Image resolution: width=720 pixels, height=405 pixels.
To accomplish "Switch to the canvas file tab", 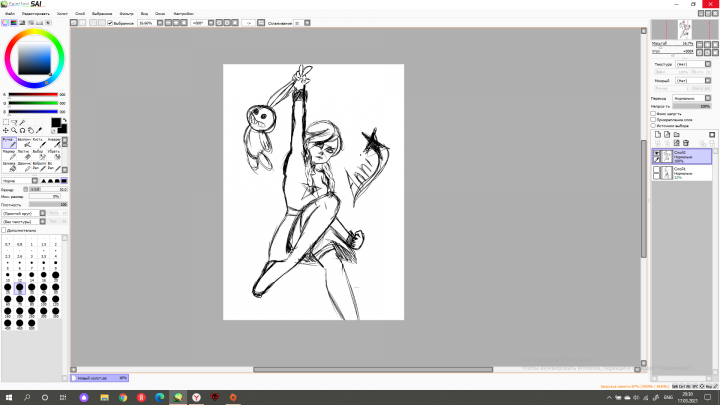I will coord(99,378).
